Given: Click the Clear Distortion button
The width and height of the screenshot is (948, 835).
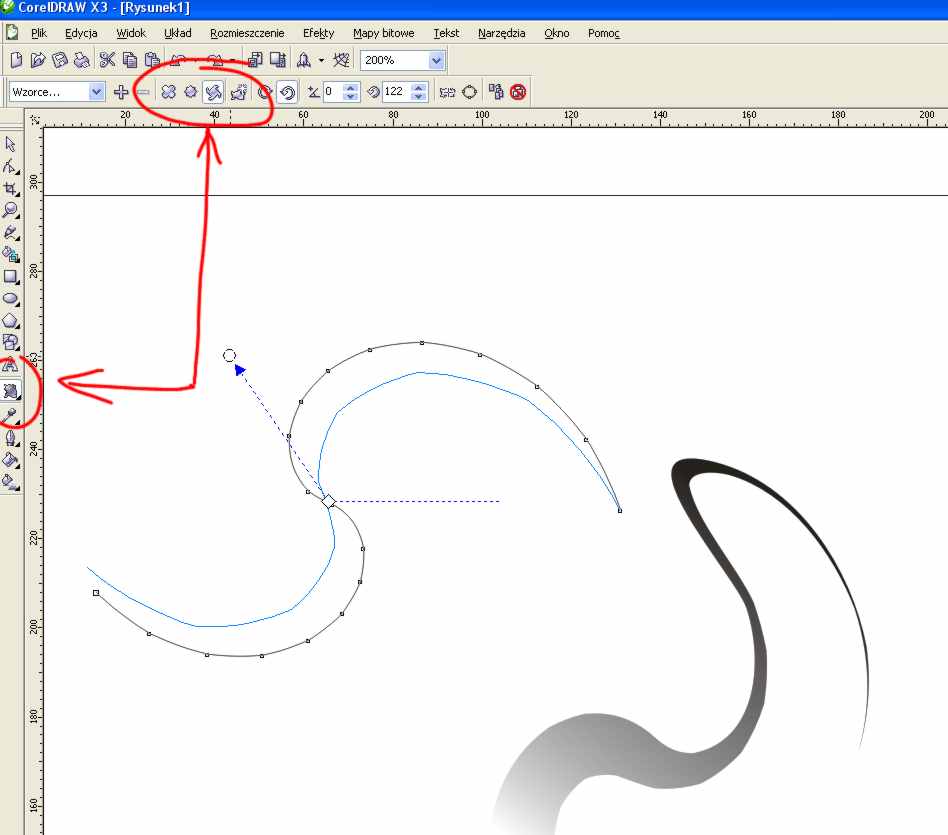Looking at the screenshot, I should [518, 92].
